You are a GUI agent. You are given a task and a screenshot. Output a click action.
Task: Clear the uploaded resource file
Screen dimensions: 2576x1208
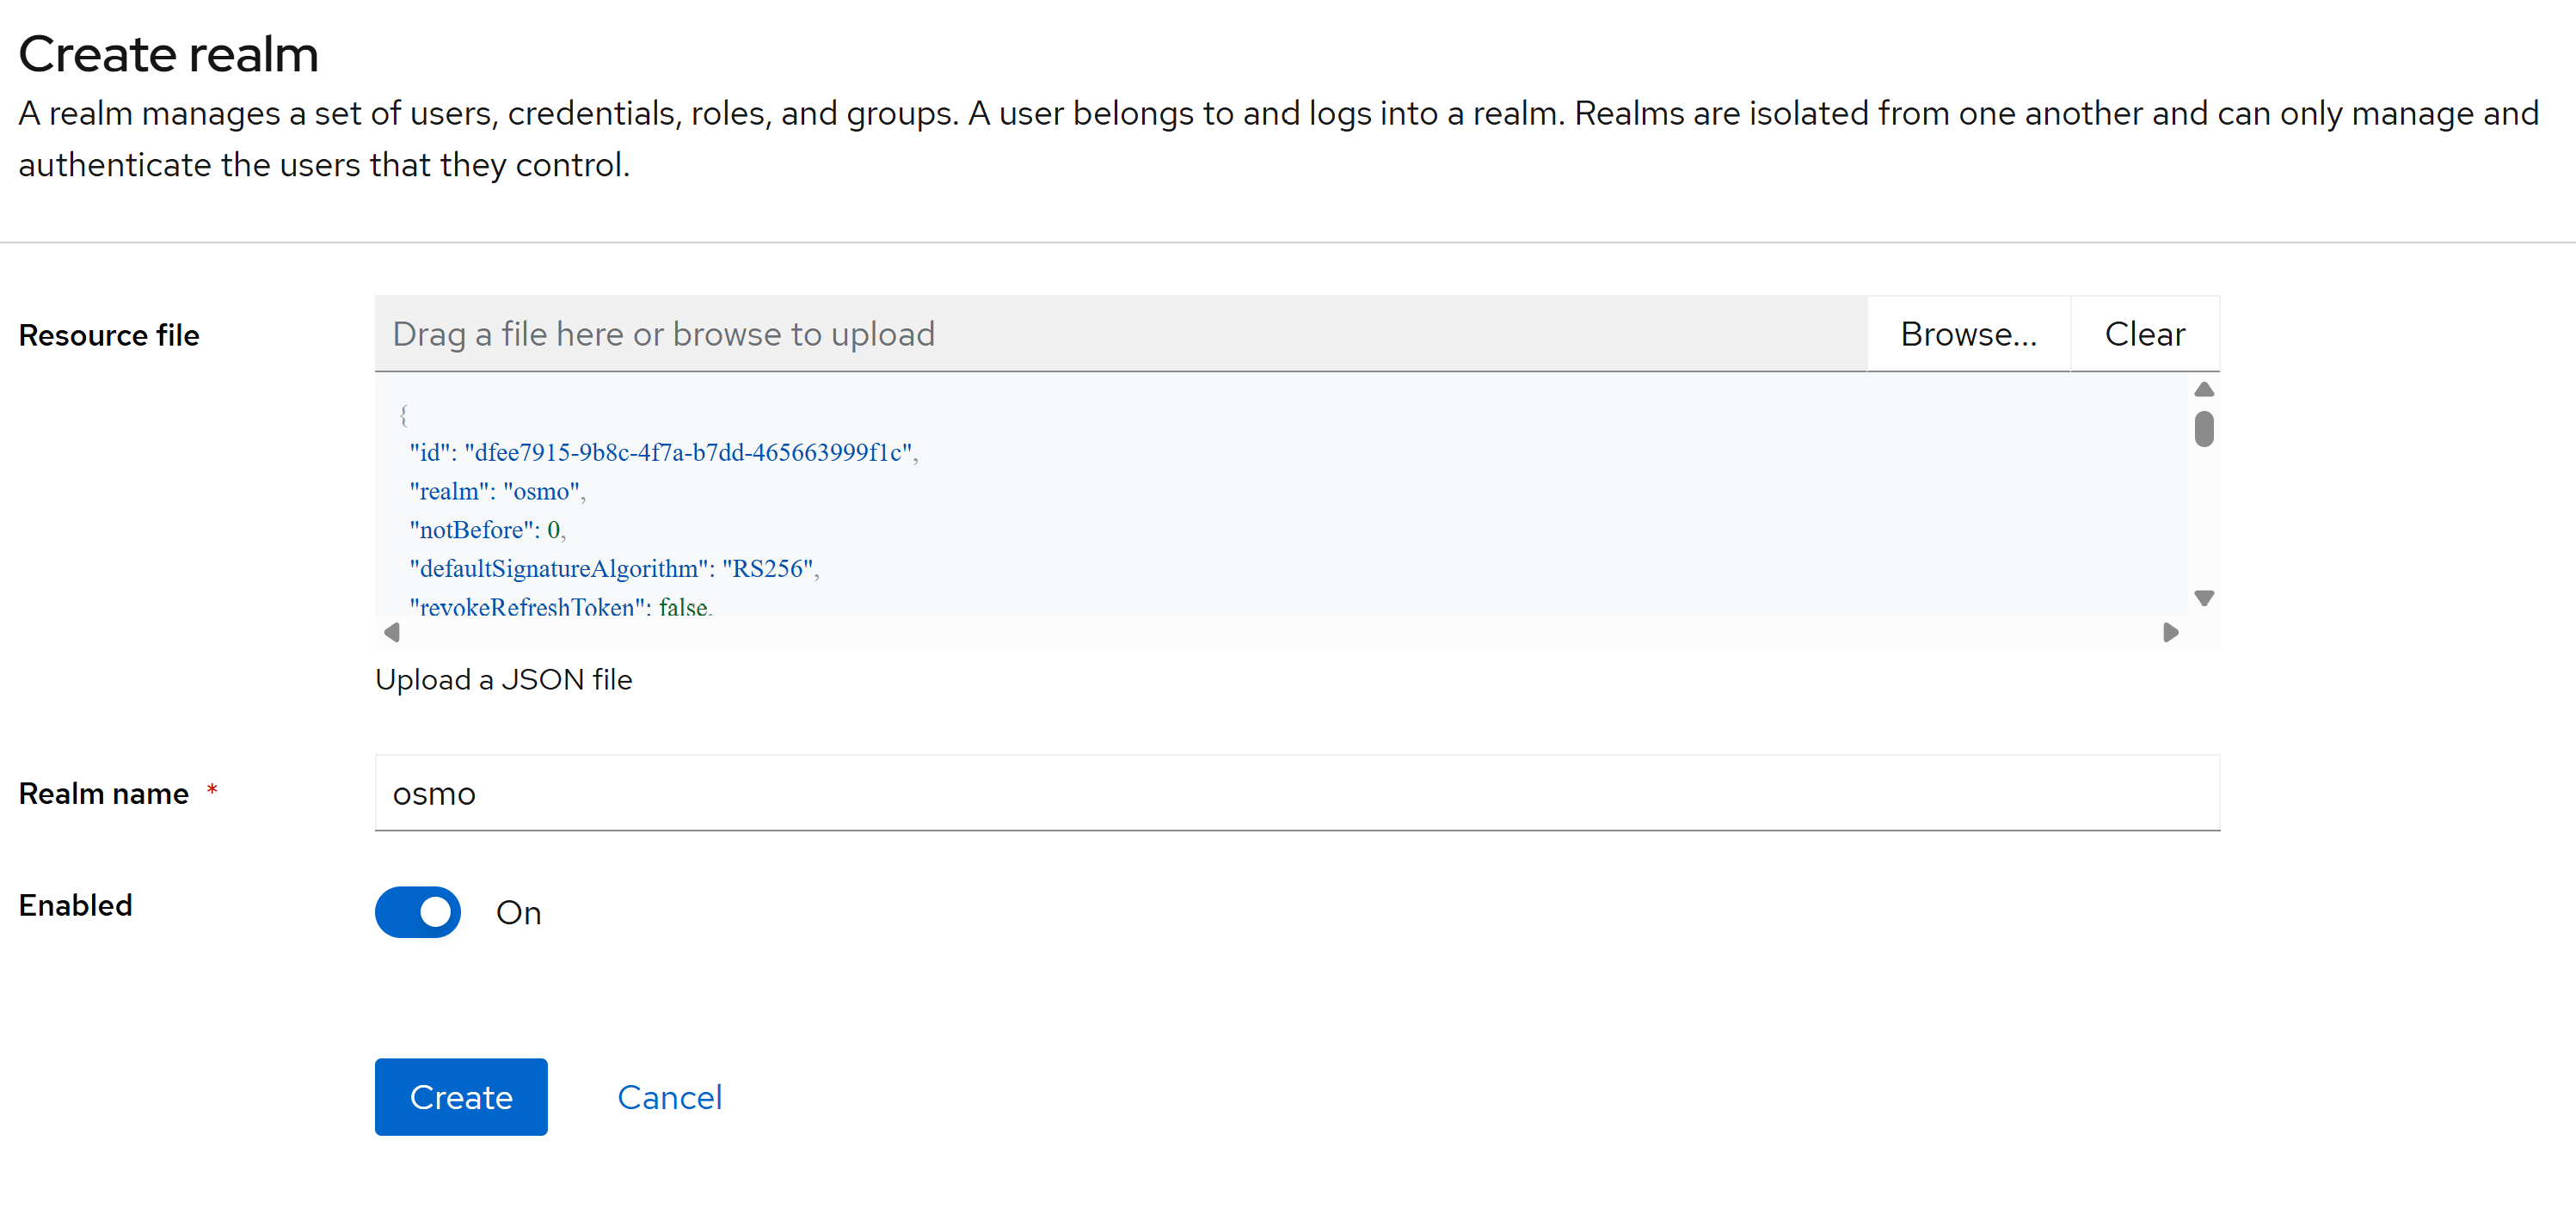[2144, 334]
